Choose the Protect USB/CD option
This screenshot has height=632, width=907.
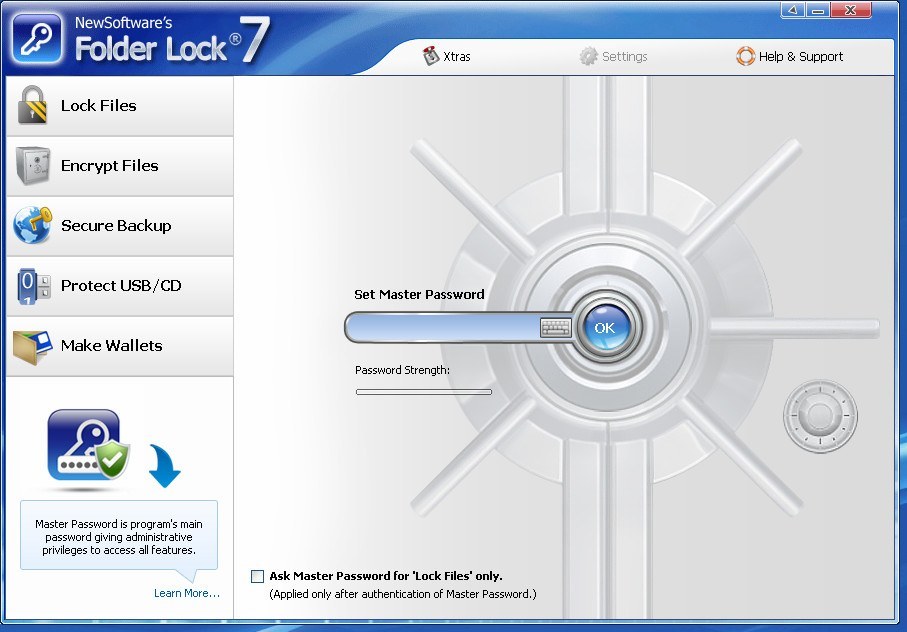[x=113, y=285]
